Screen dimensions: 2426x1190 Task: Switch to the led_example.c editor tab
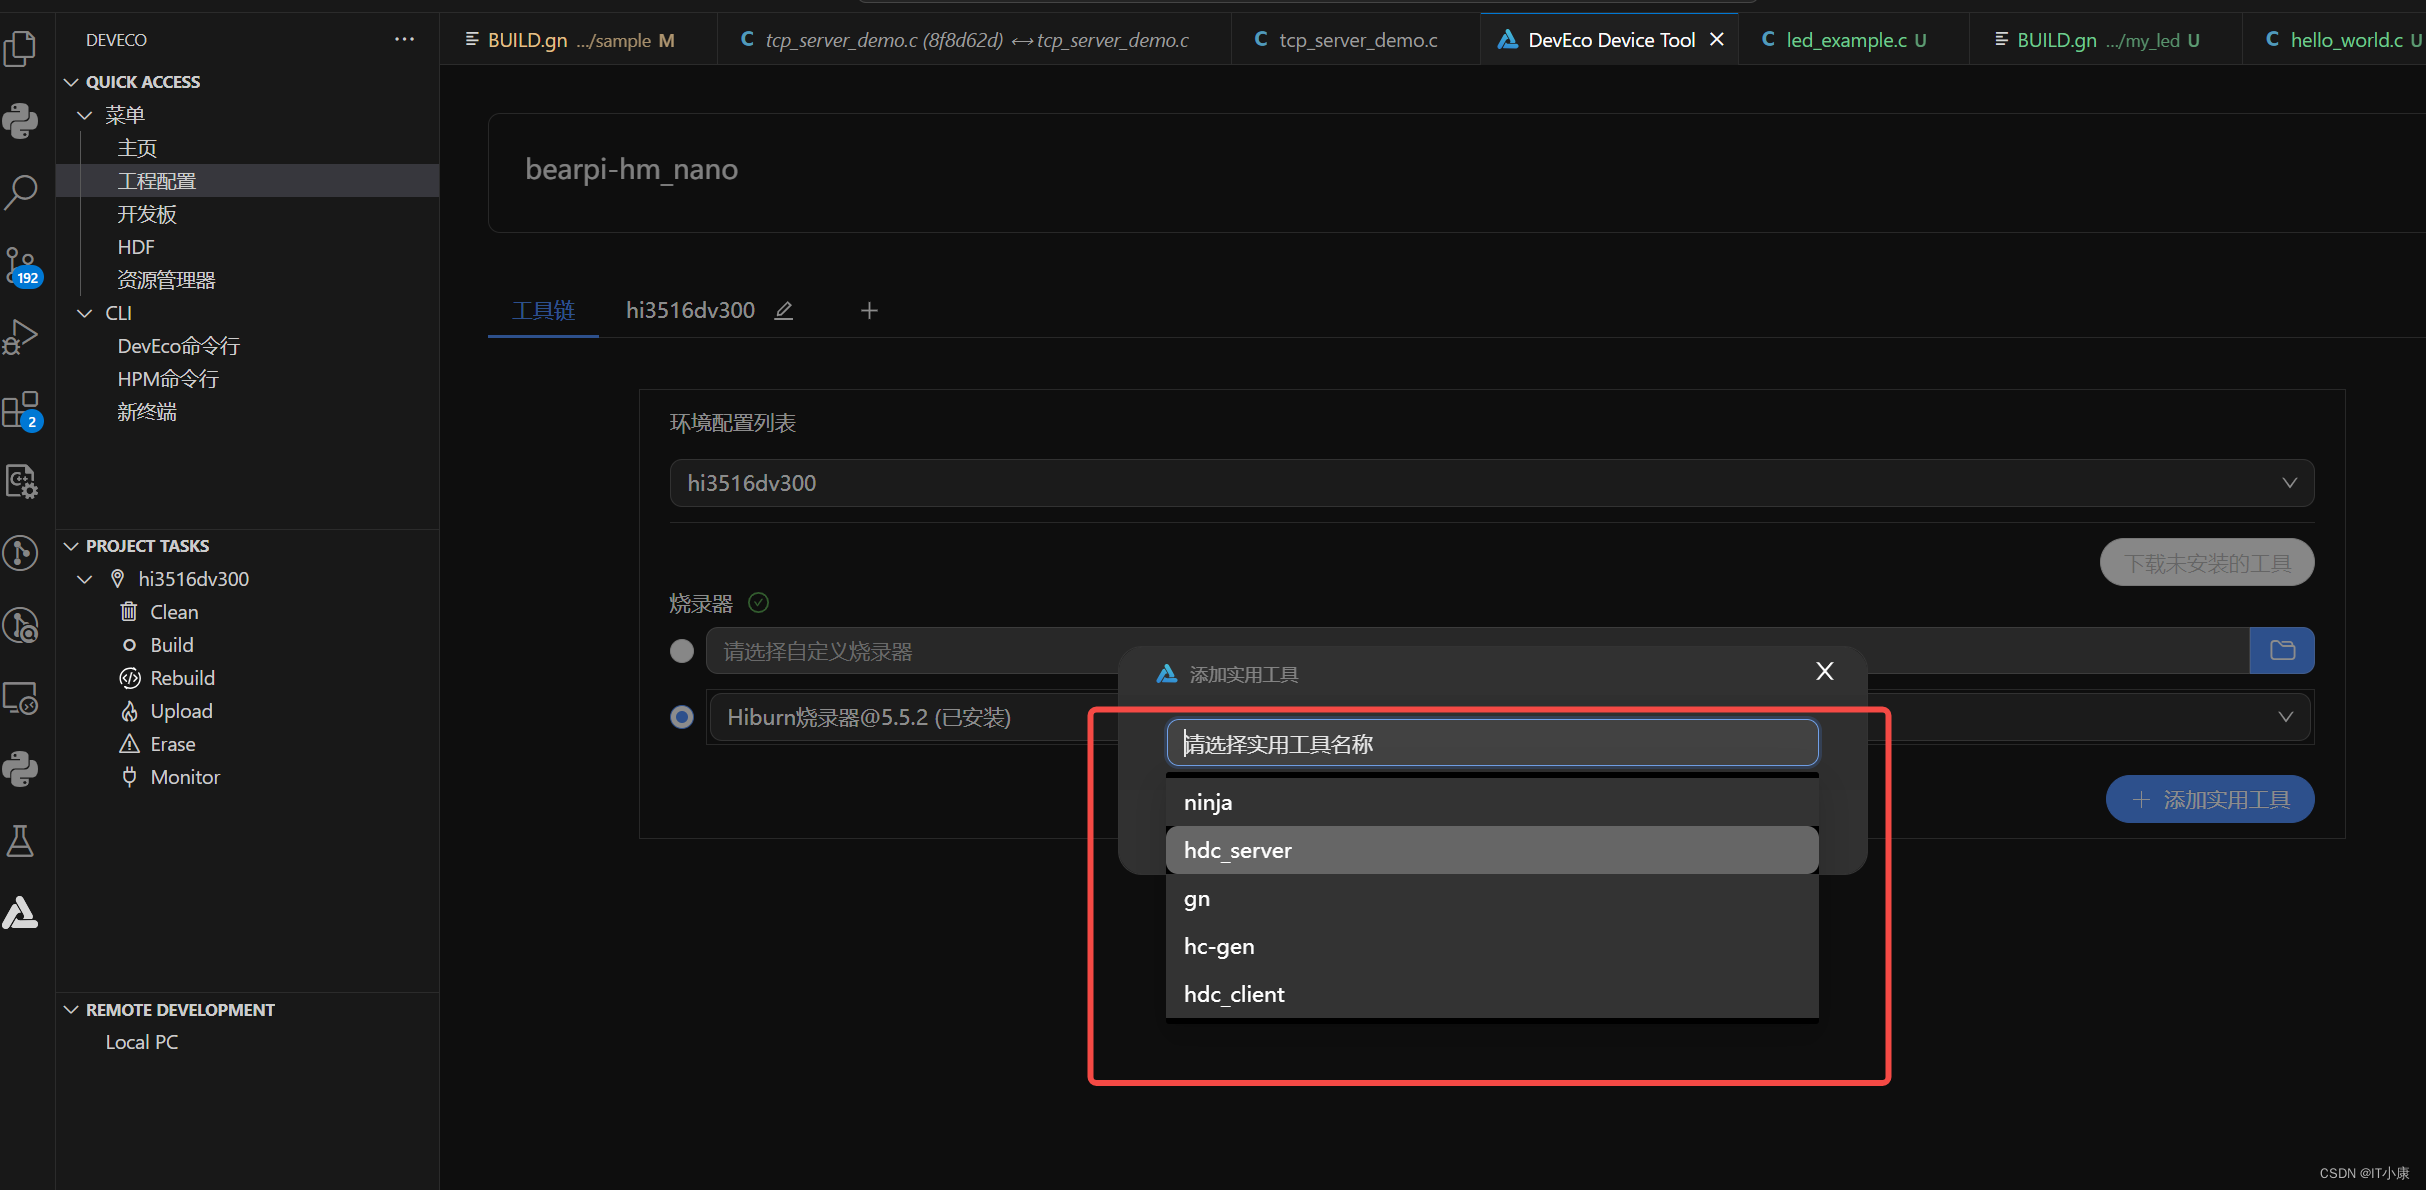point(1846,40)
